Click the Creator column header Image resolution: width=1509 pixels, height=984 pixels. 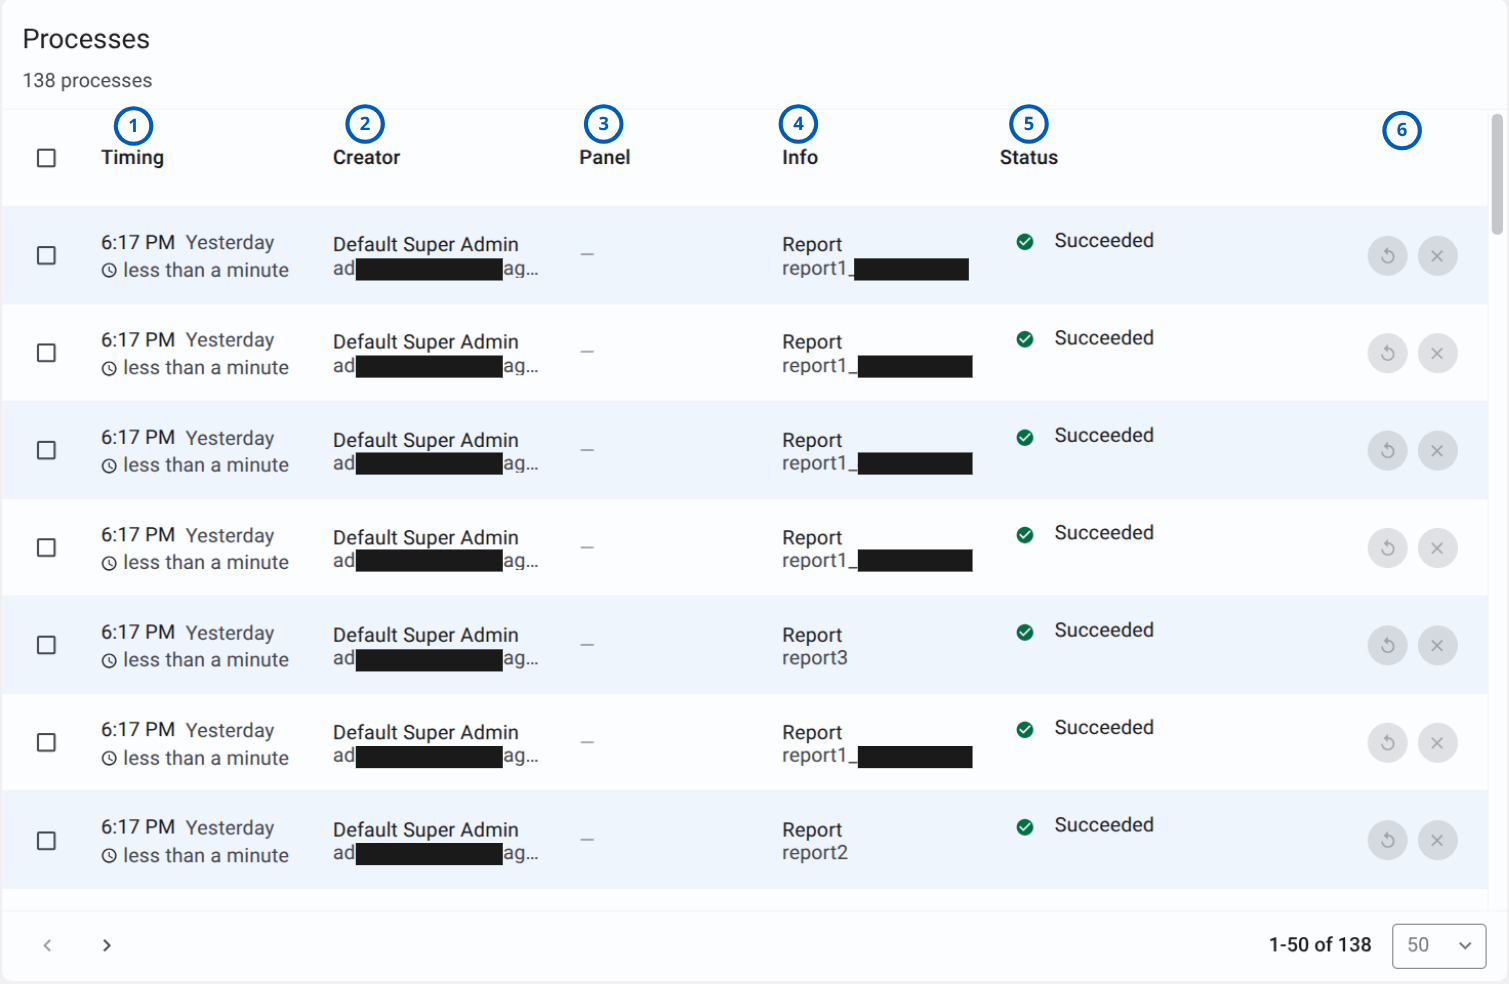coord(366,157)
